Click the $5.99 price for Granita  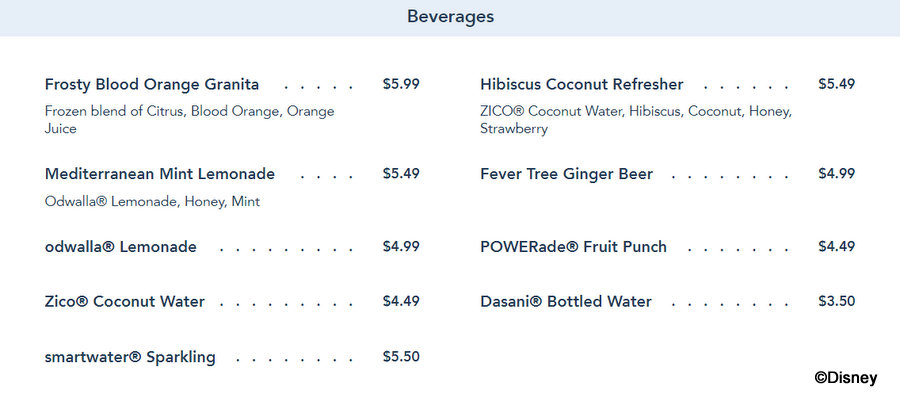(x=401, y=84)
